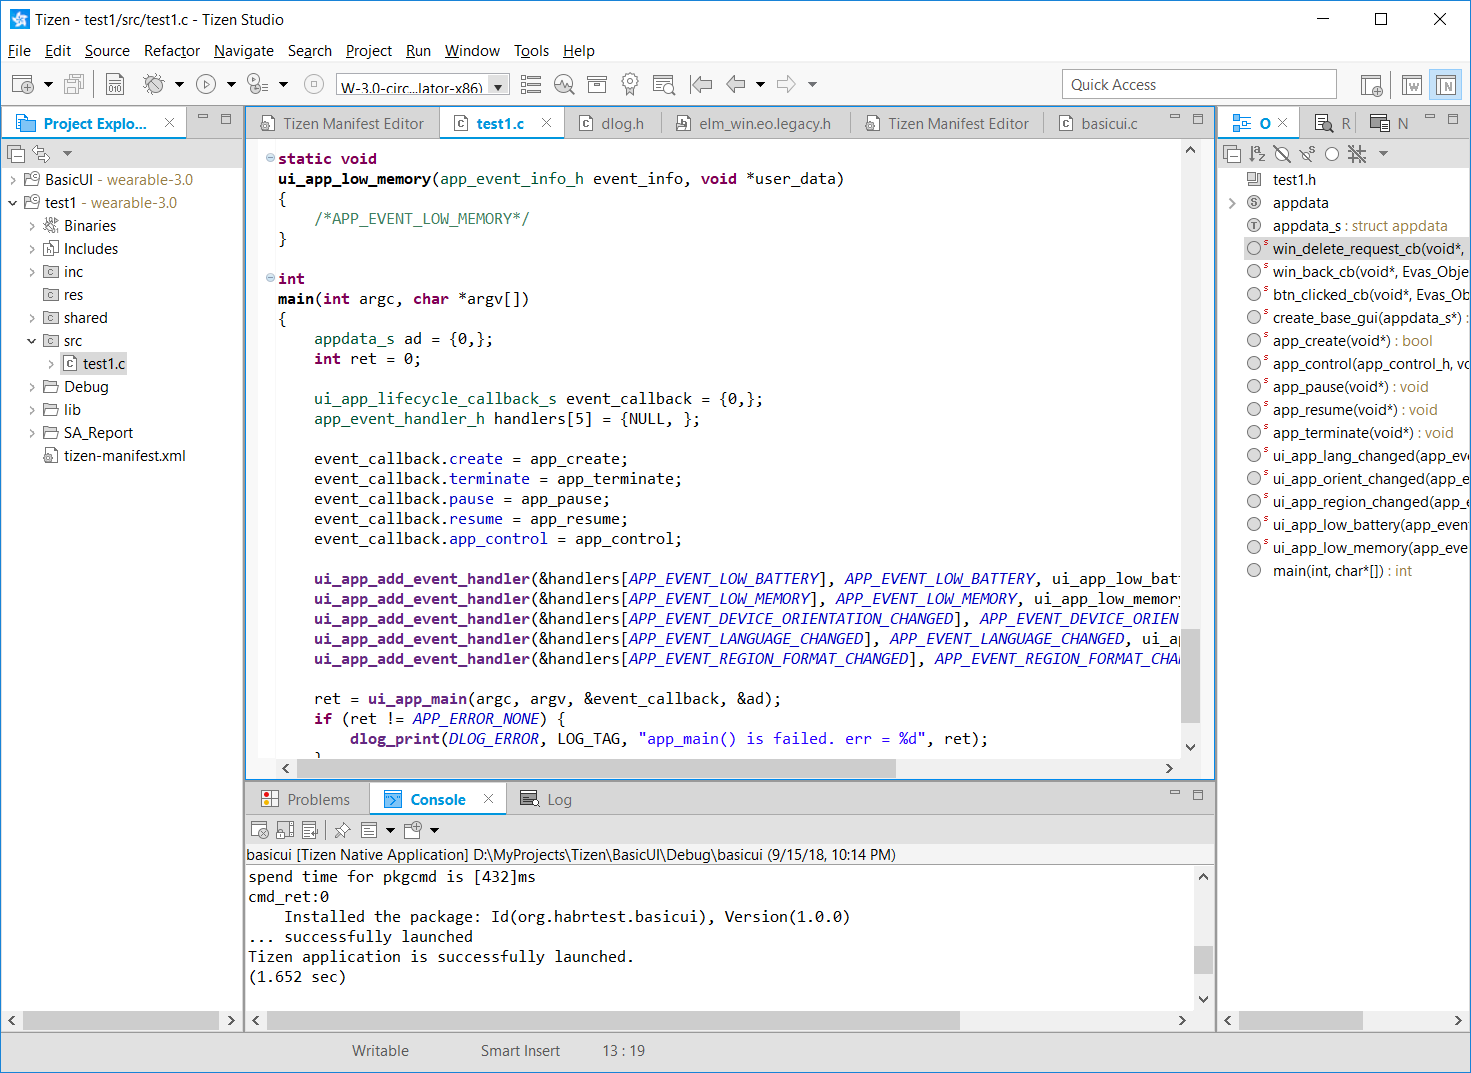
Task: Click the Clear Console icon
Action: [x=259, y=830]
